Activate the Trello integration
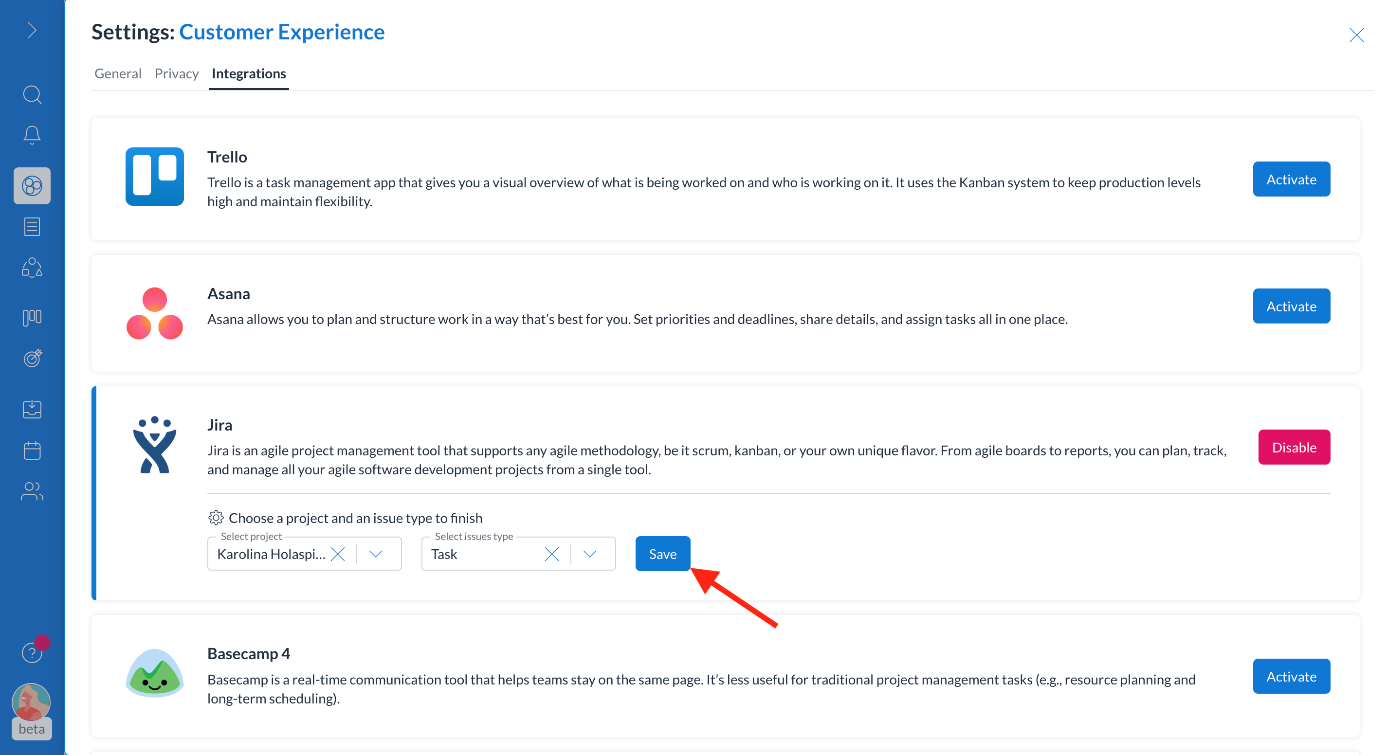Viewport: 1387px width, 755px height. (x=1291, y=179)
